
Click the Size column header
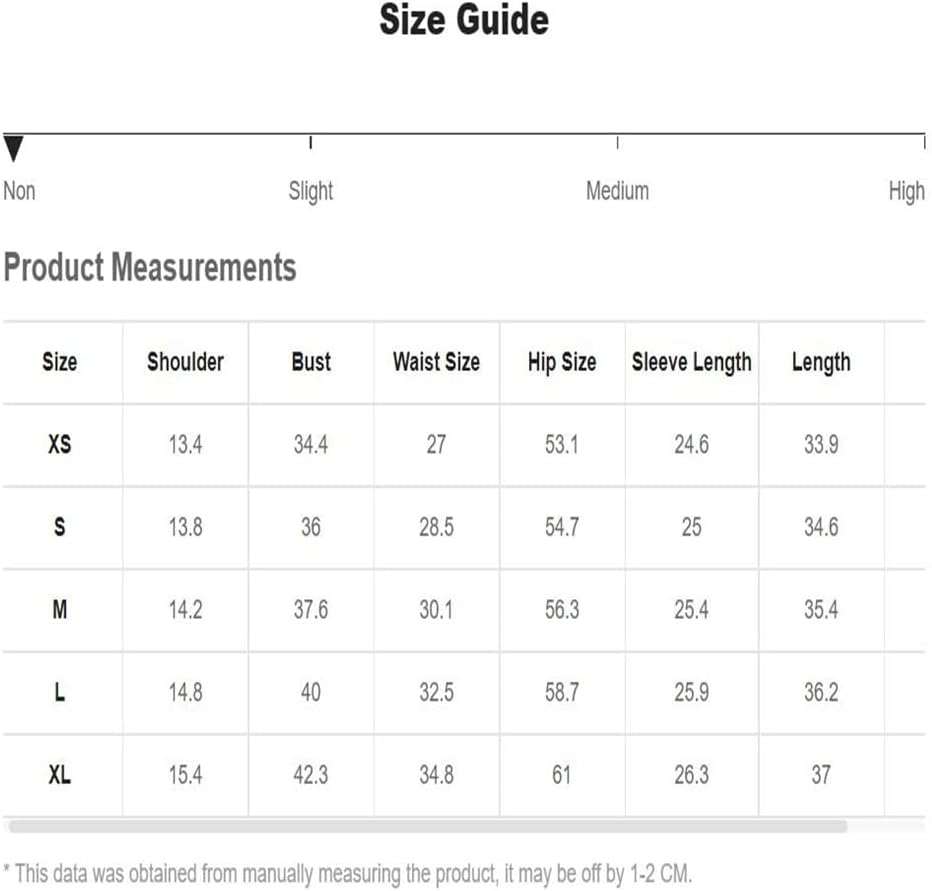[59, 361]
